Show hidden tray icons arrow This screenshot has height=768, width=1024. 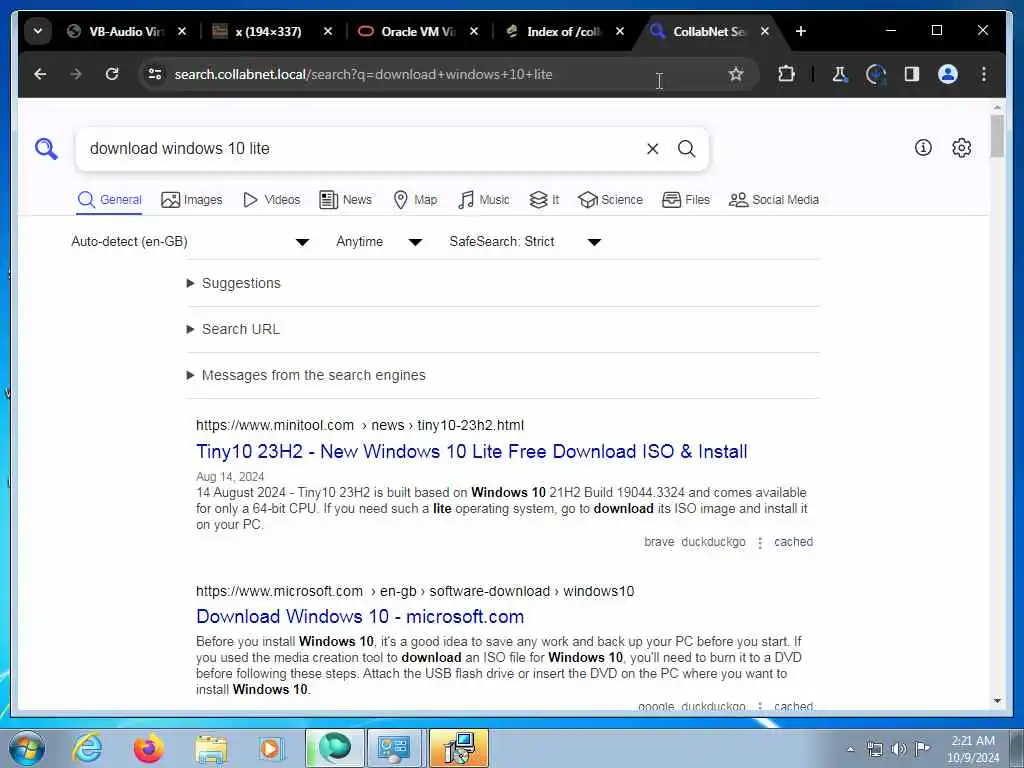850,750
